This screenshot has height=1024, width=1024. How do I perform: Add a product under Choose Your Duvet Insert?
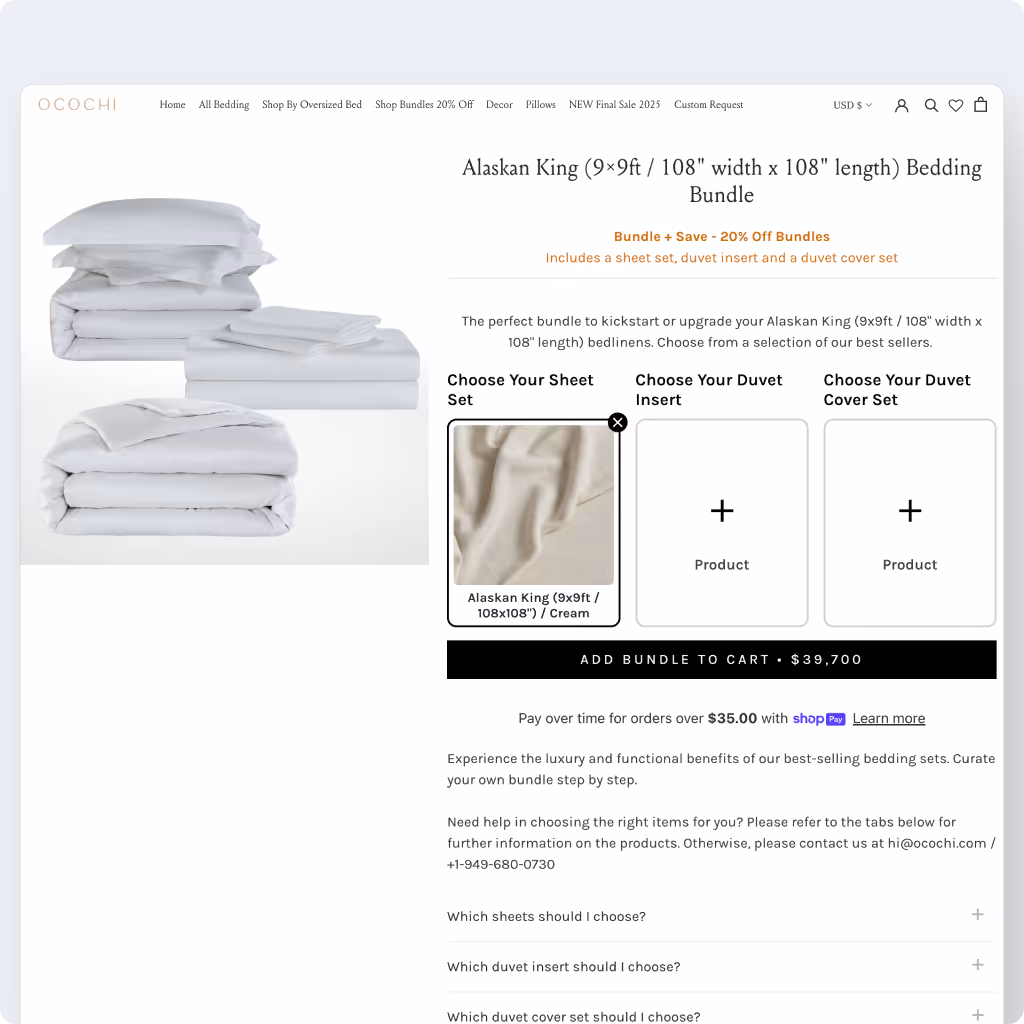pos(722,522)
